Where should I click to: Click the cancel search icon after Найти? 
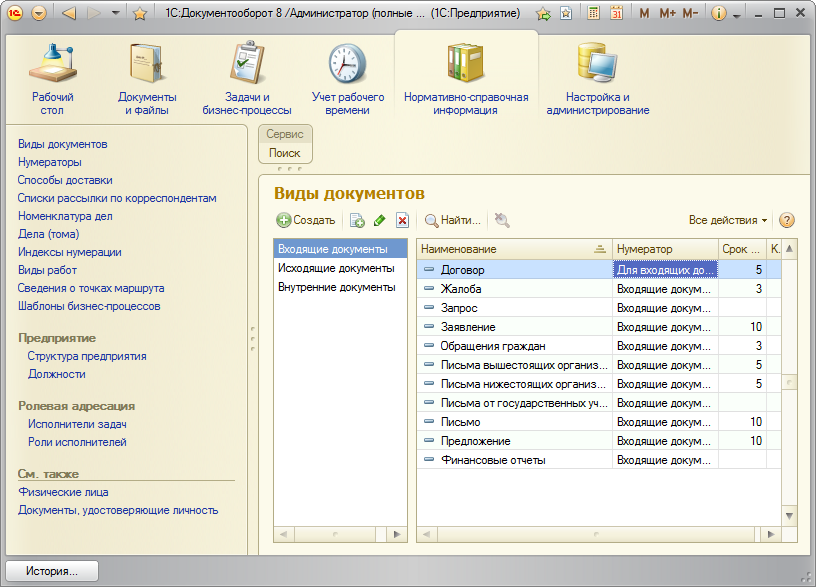tap(502, 220)
